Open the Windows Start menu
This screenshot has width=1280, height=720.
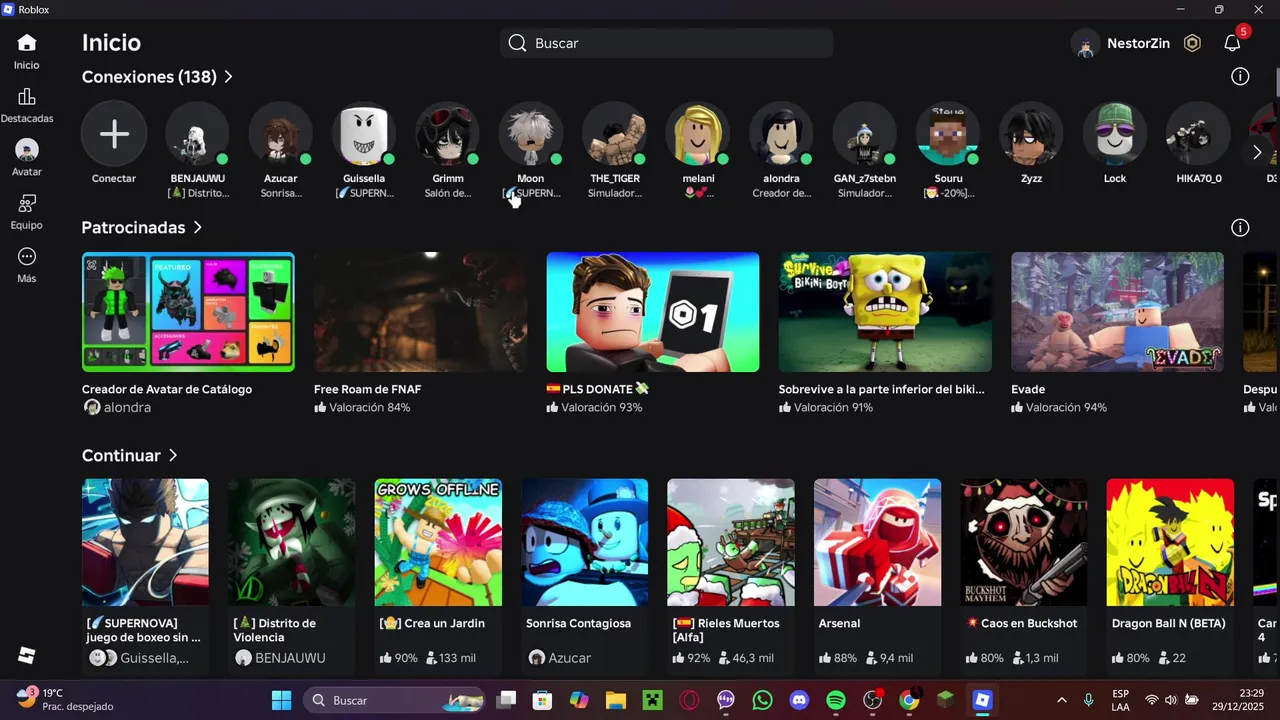(x=281, y=700)
